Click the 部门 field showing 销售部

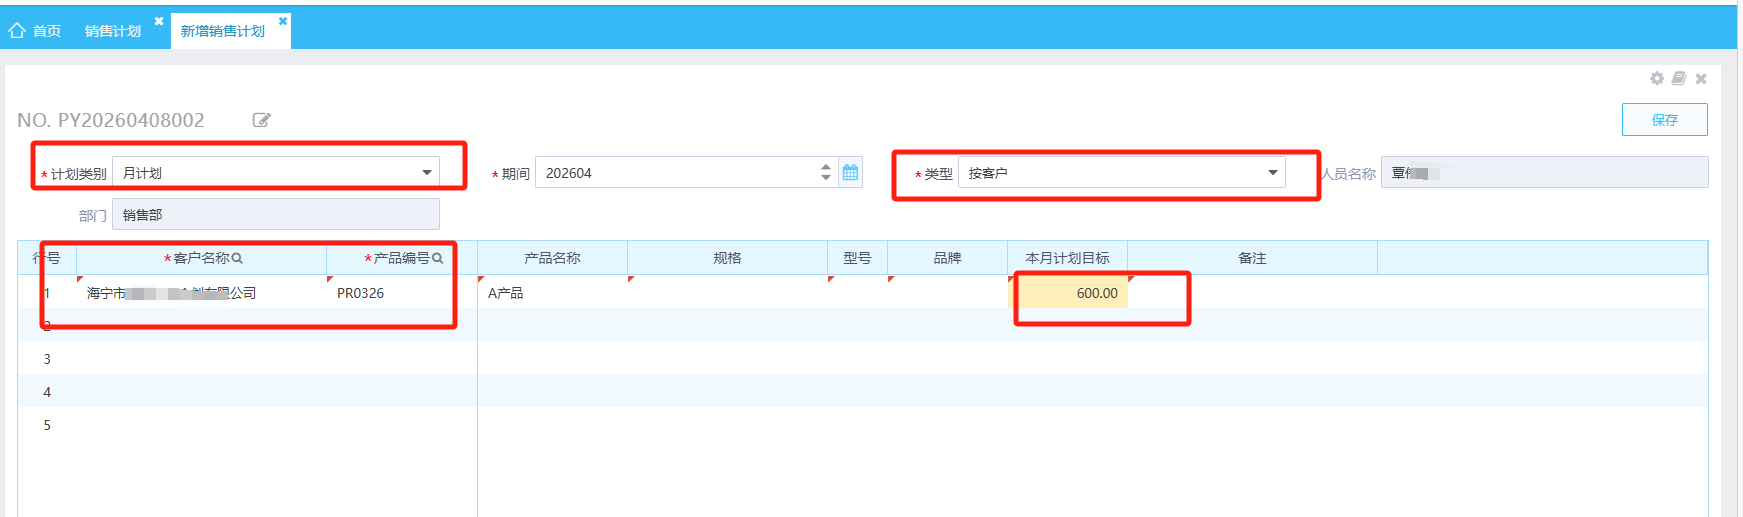pyautogui.click(x=276, y=214)
